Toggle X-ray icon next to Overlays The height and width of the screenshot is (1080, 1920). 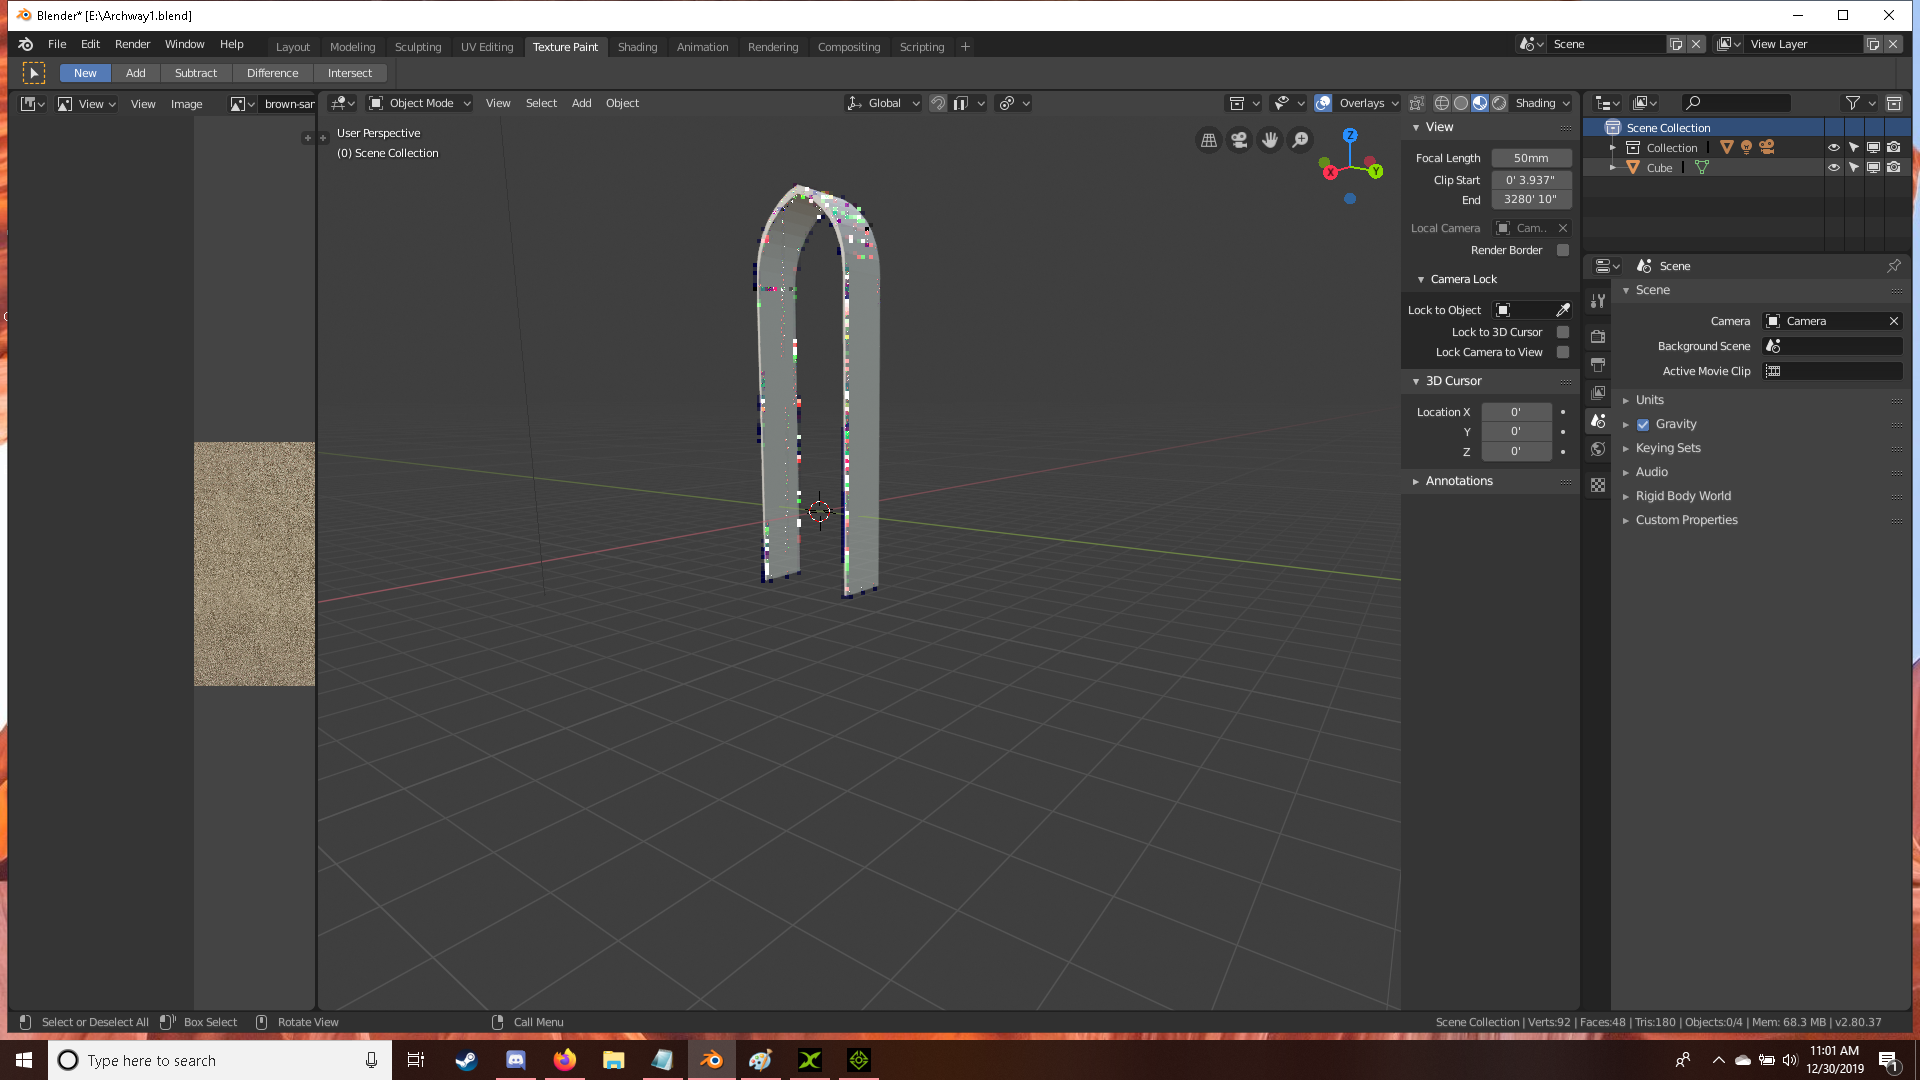(1417, 103)
